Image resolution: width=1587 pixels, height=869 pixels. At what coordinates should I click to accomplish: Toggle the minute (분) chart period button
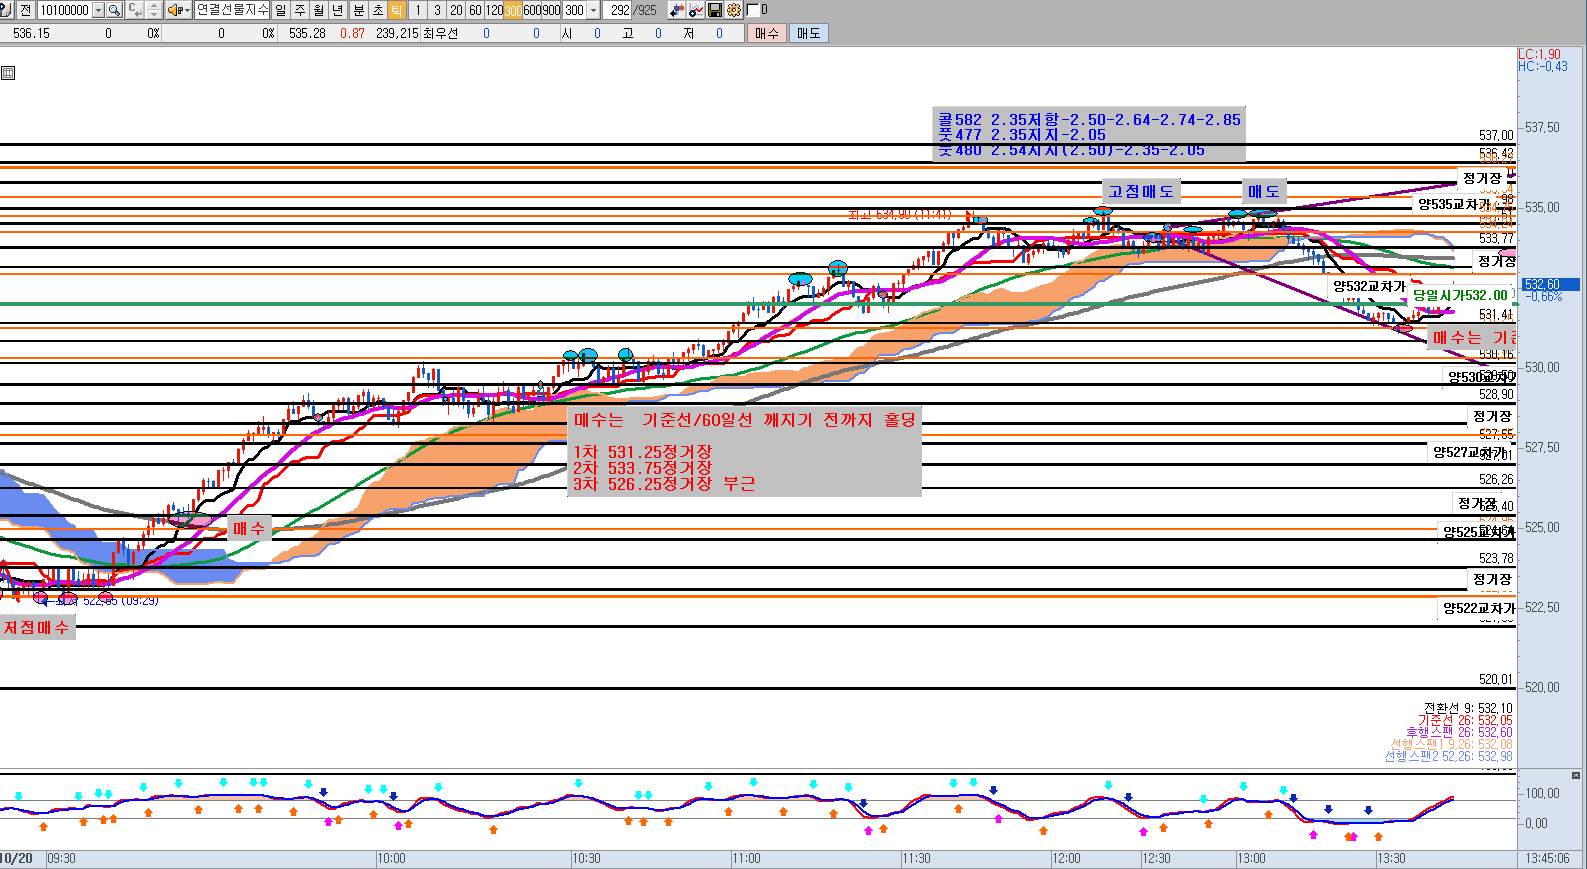point(358,10)
